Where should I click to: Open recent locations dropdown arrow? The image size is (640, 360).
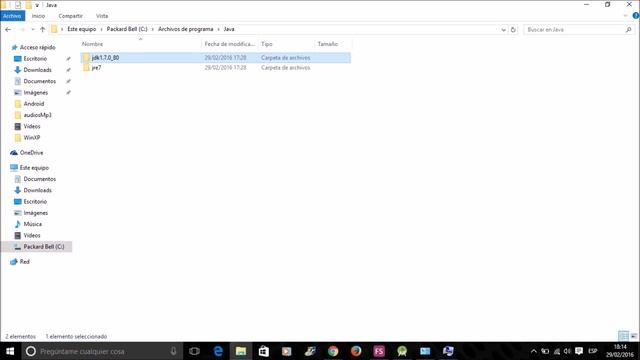click(x=33, y=29)
